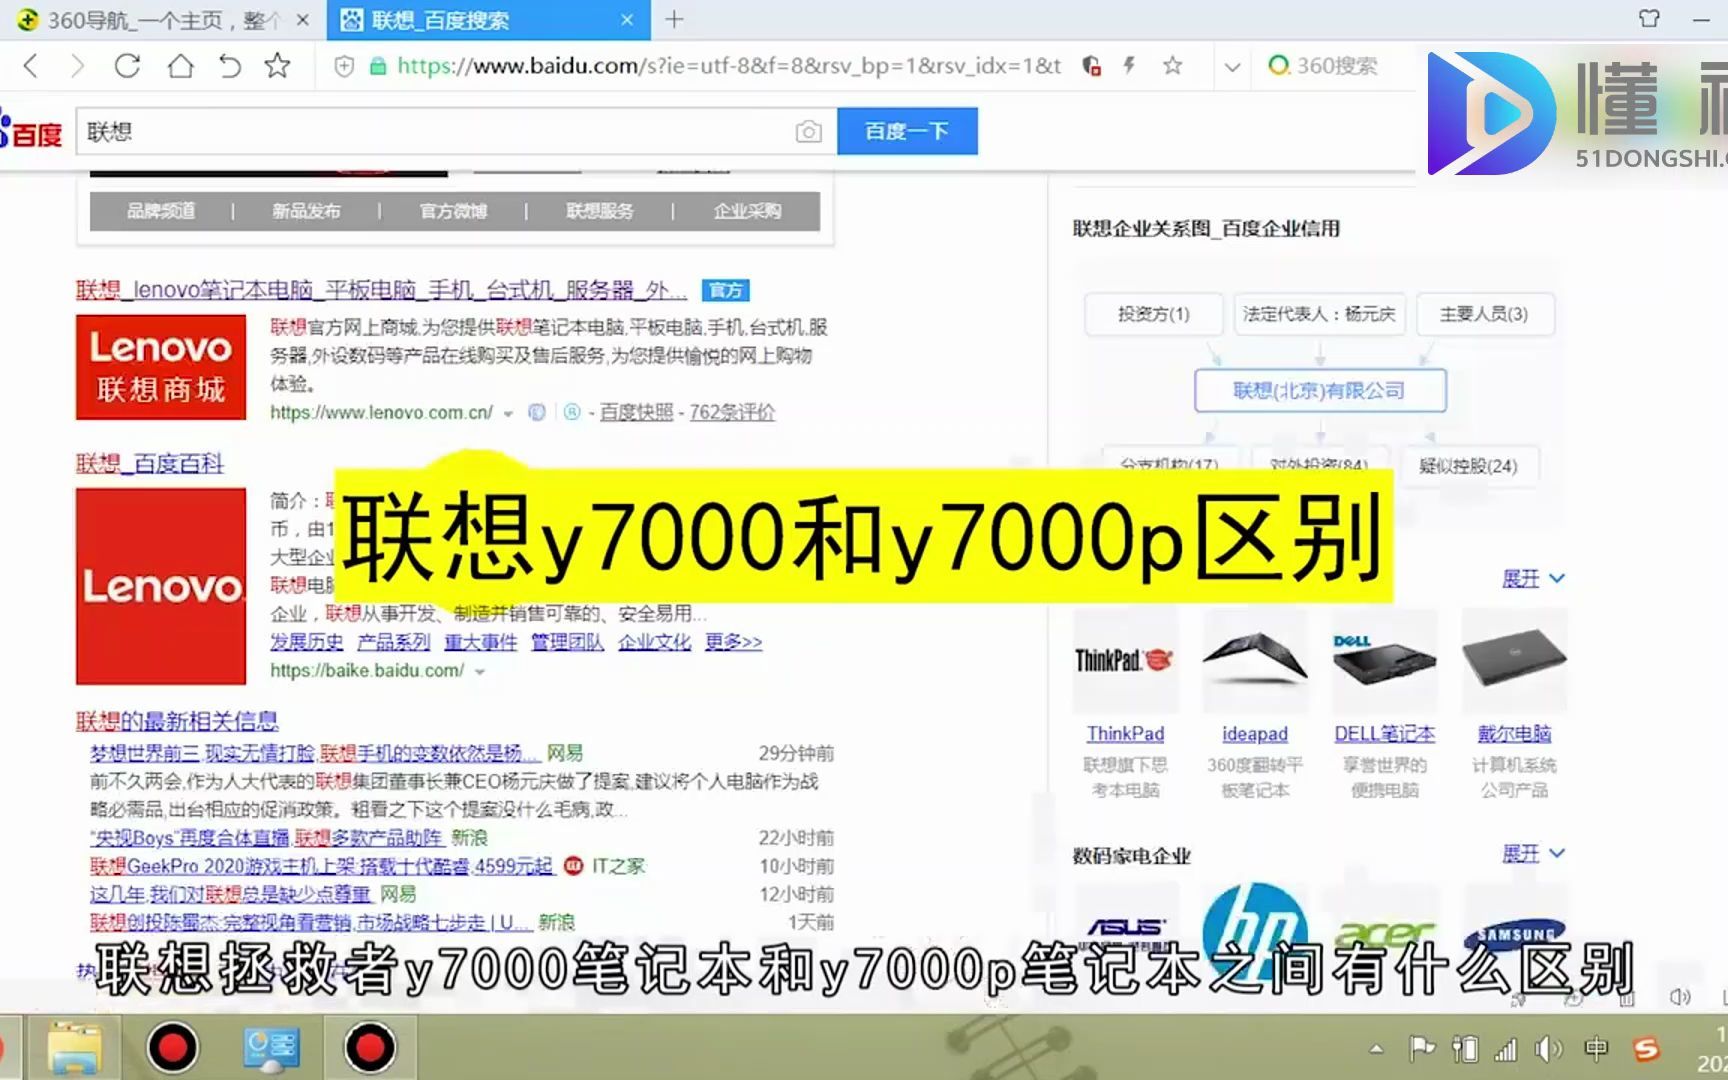Go forward using the browser forward arrow

pyautogui.click(x=77, y=66)
